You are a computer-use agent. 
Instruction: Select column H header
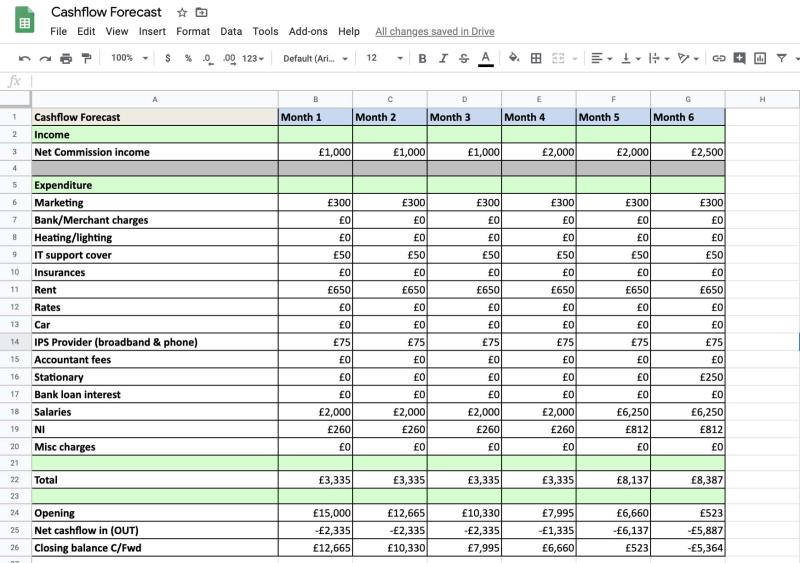(x=762, y=100)
